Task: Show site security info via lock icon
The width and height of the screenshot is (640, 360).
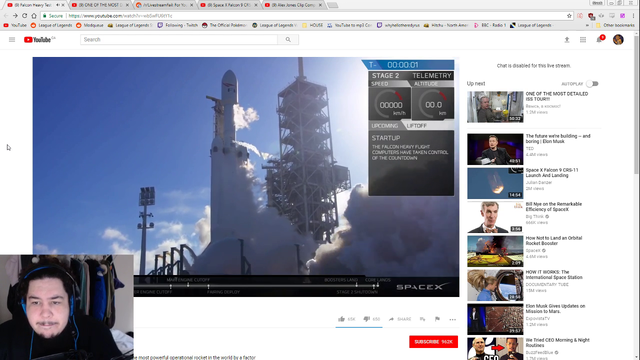Action: (x=45, y=16)
